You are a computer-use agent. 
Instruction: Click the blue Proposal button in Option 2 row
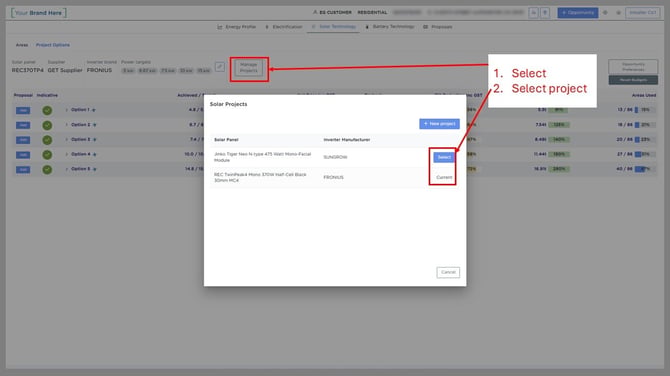23,125
